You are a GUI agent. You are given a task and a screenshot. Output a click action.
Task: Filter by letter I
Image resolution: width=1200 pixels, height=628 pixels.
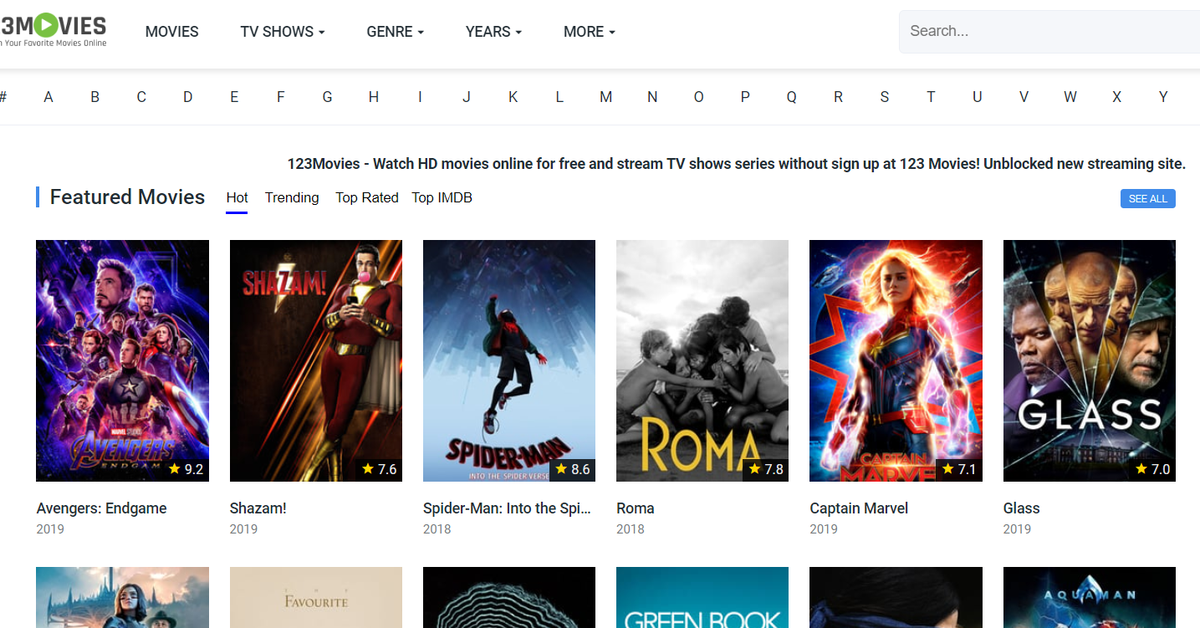tap(420, 97)
